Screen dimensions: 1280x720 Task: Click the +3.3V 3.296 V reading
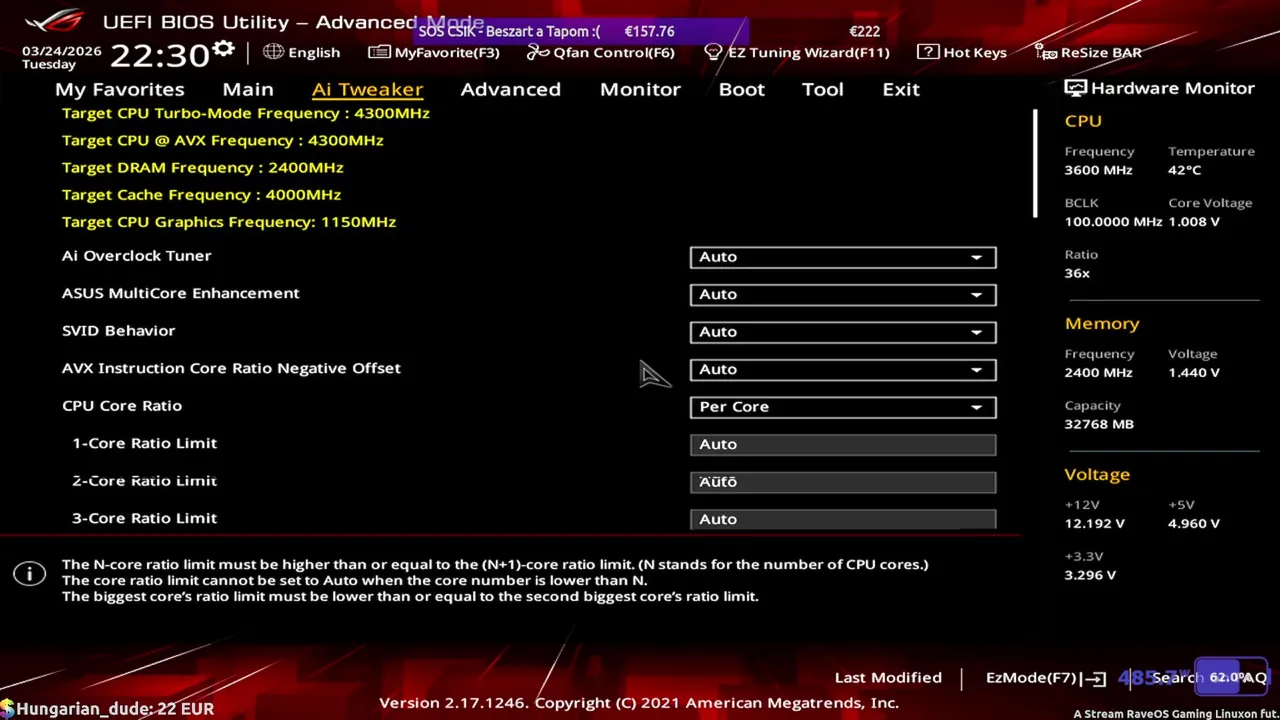click(1090, 575)
